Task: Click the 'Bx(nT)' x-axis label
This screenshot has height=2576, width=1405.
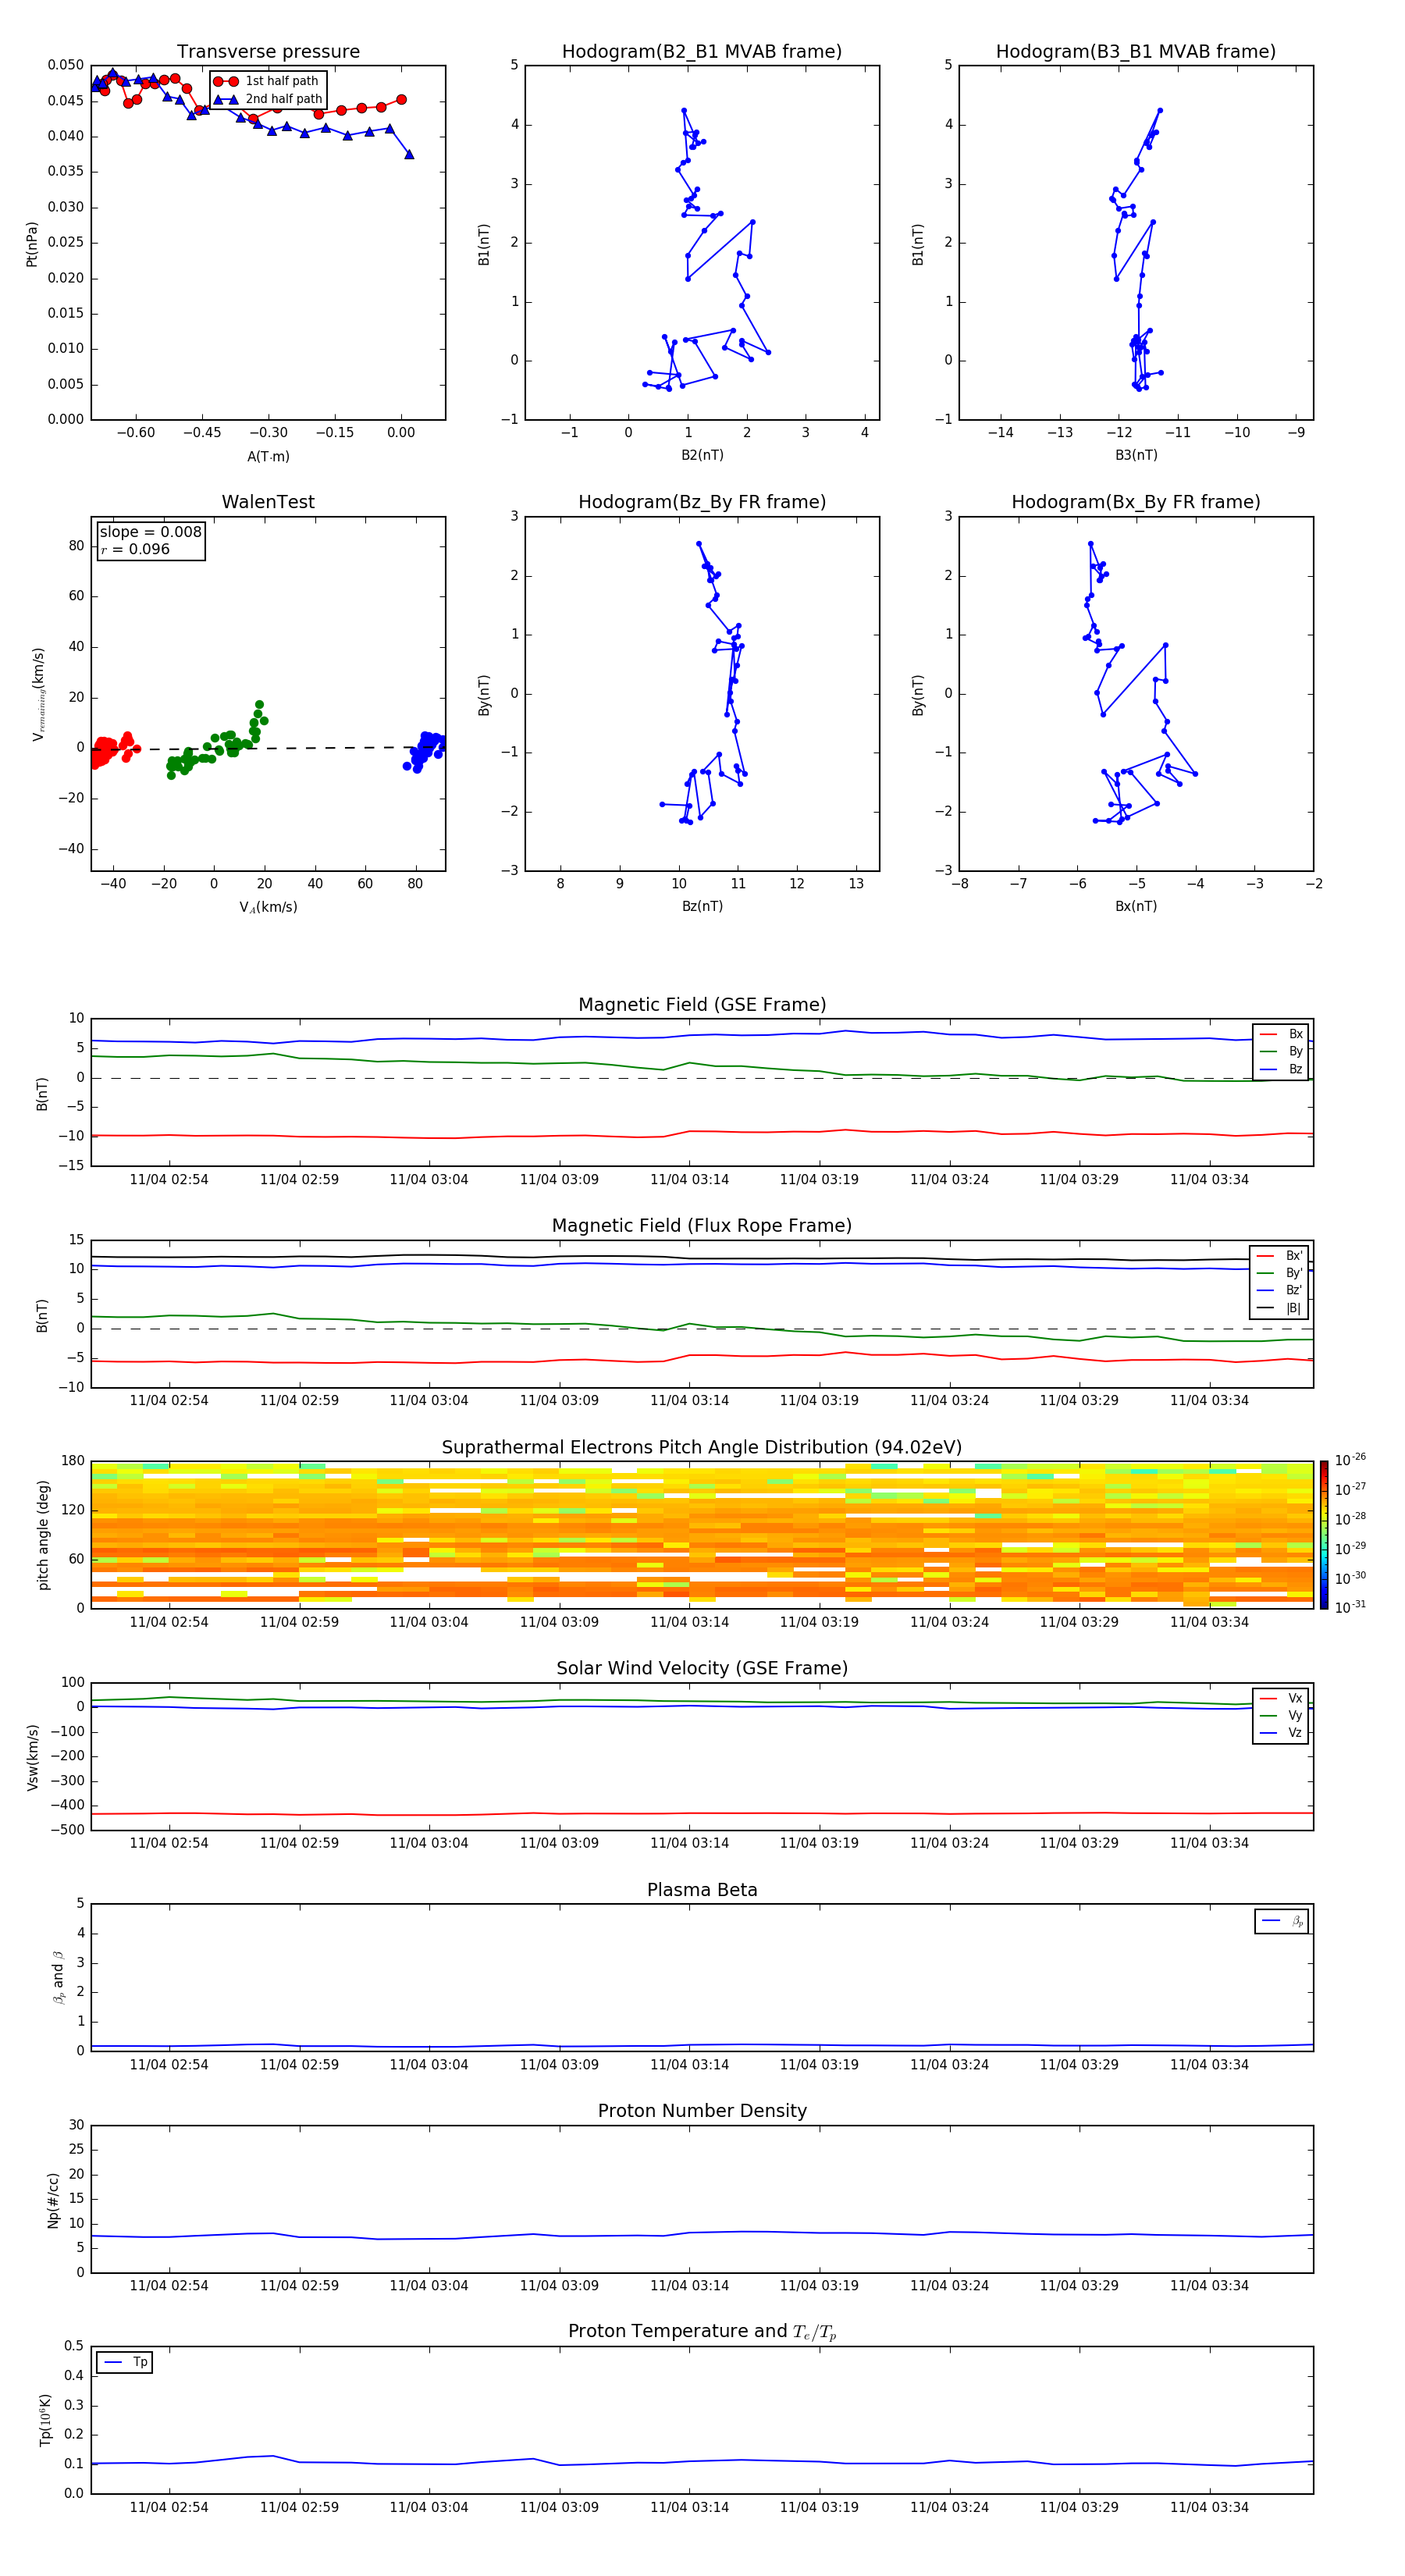Action: click(x=1136, y=906)
